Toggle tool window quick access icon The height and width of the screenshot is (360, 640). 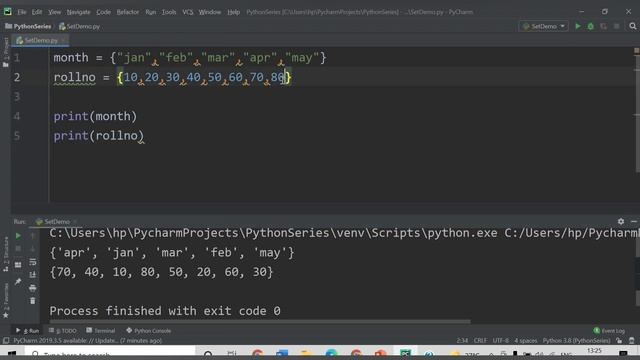click(x=6, y=340)
